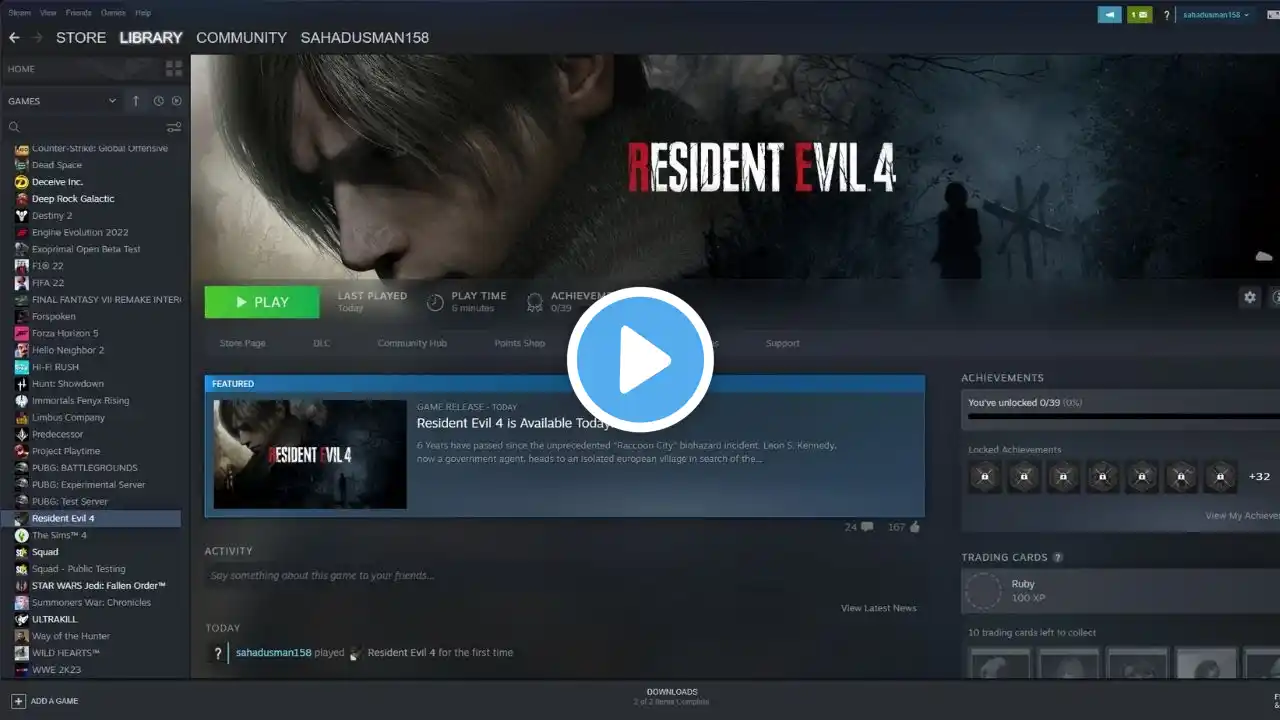Open the DLC tab

322,343
